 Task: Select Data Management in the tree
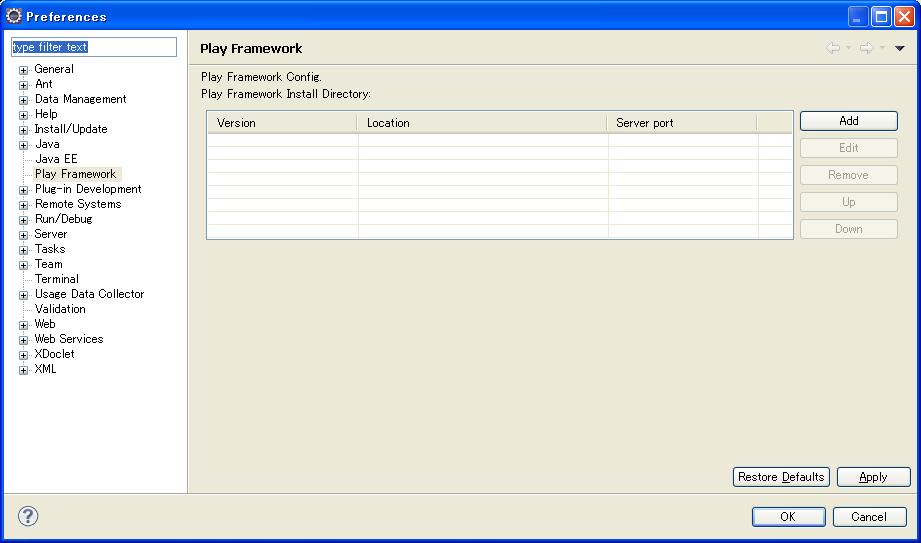click(80, 99)
